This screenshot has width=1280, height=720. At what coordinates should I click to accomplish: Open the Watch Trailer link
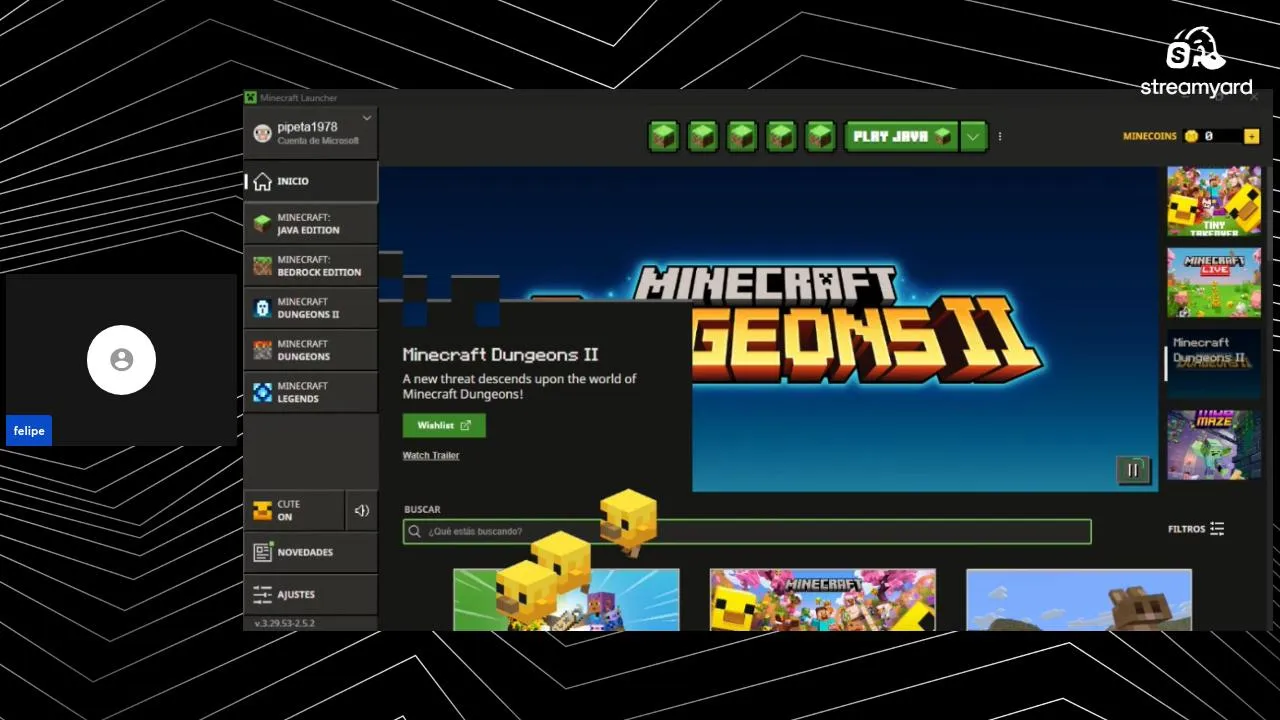coord(431,455)
